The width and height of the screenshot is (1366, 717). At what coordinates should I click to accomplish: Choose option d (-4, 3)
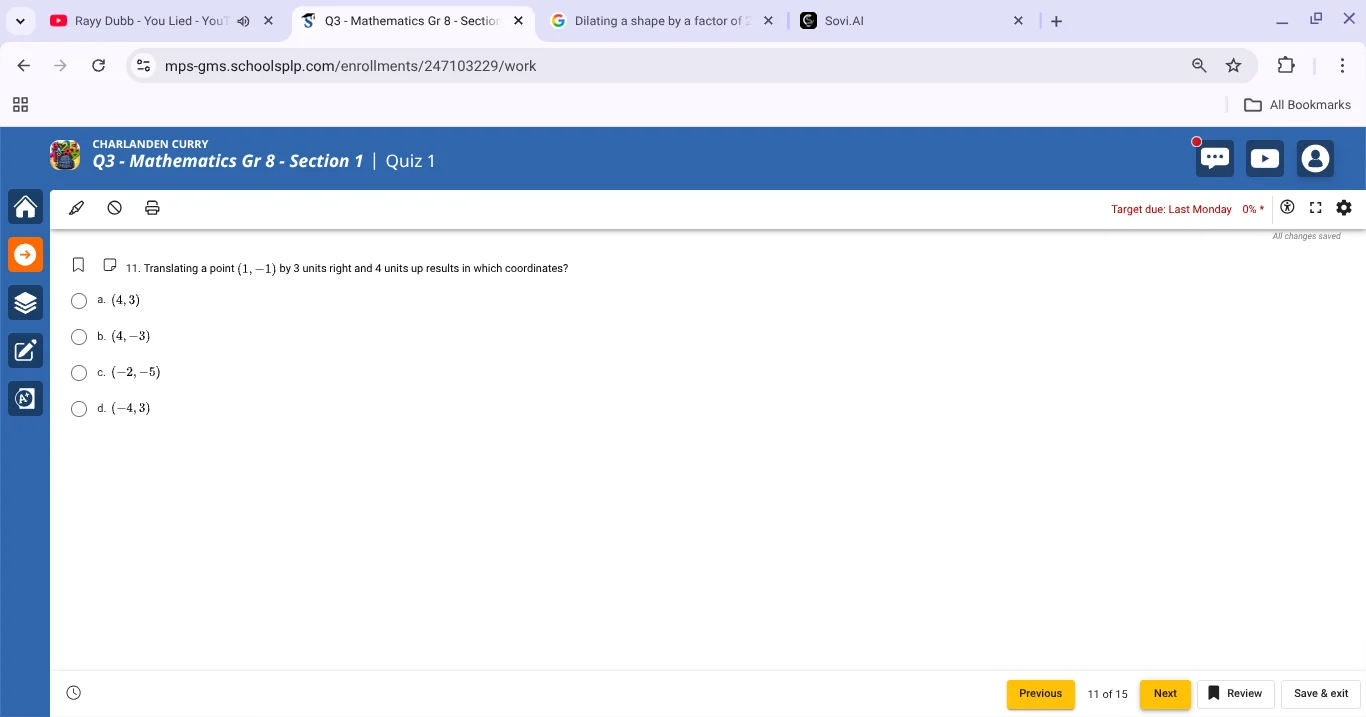pos(79,409)
